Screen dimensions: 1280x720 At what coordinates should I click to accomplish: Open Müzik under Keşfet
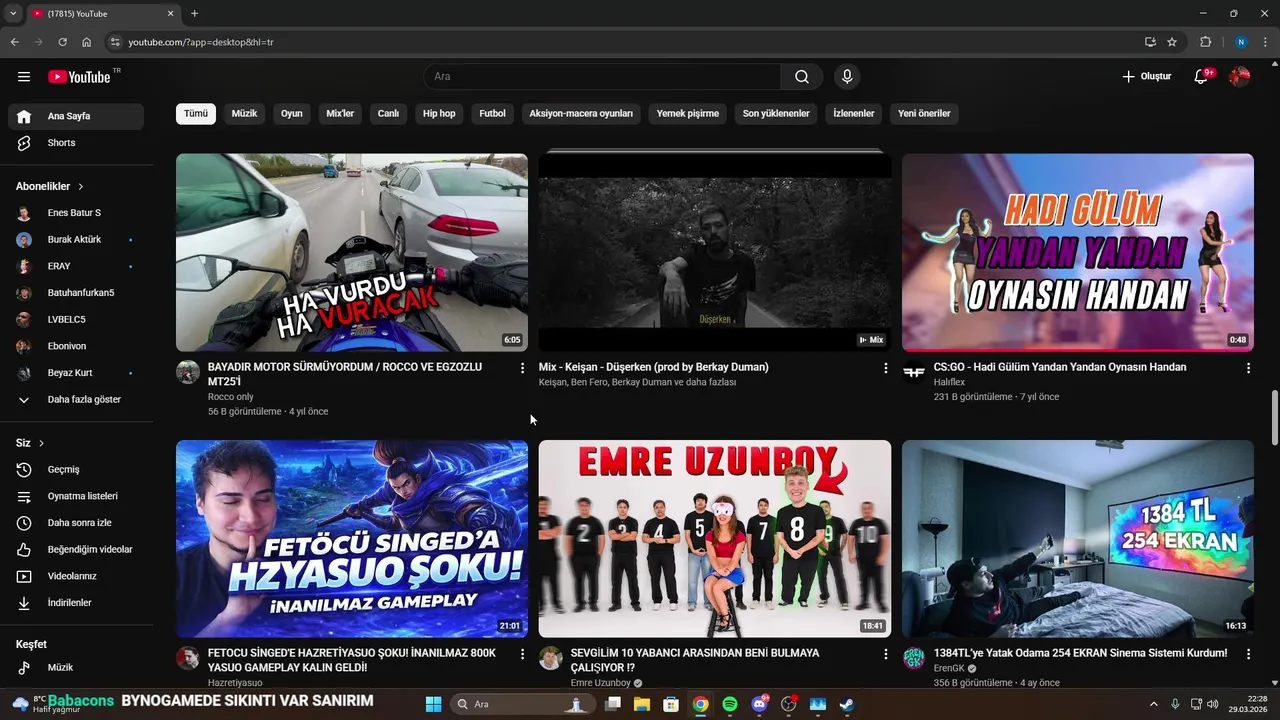point(76,667)
